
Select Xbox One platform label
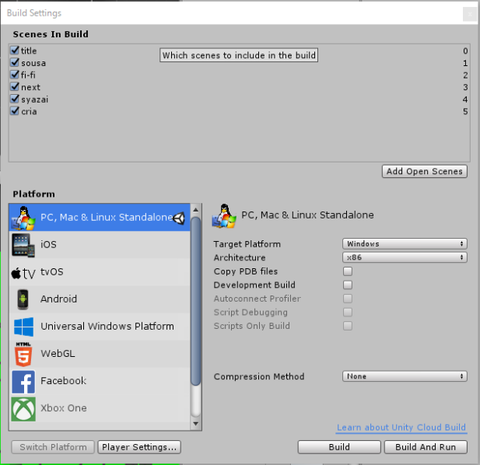63,408
